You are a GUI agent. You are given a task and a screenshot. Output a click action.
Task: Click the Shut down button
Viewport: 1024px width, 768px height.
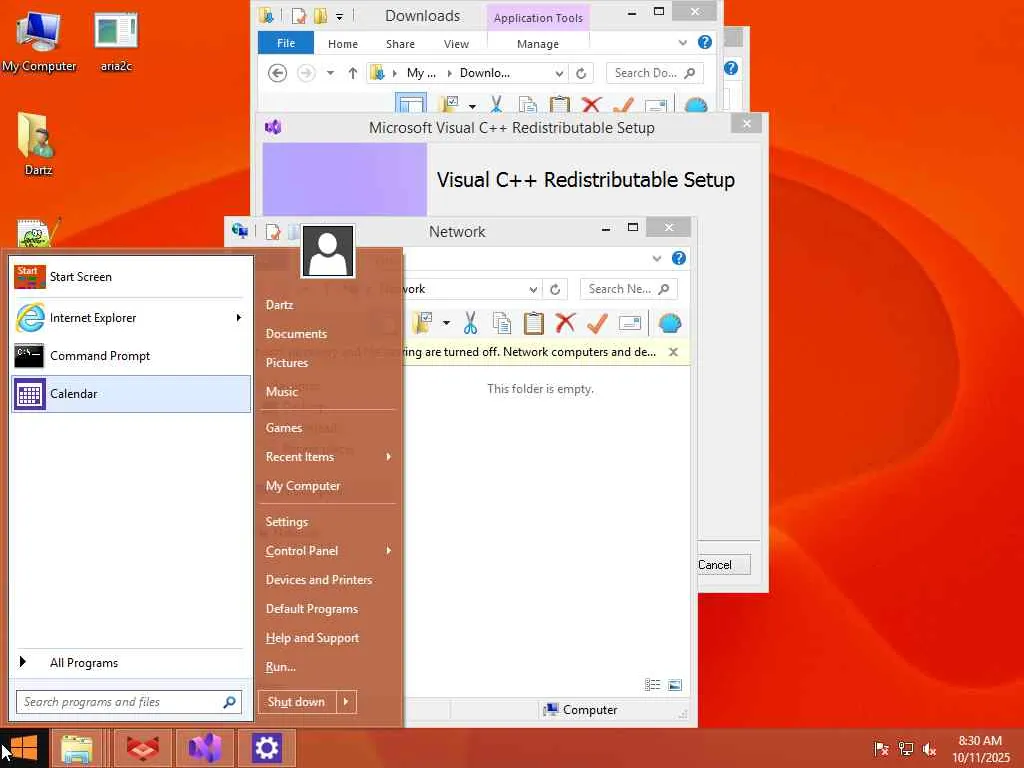296,702
